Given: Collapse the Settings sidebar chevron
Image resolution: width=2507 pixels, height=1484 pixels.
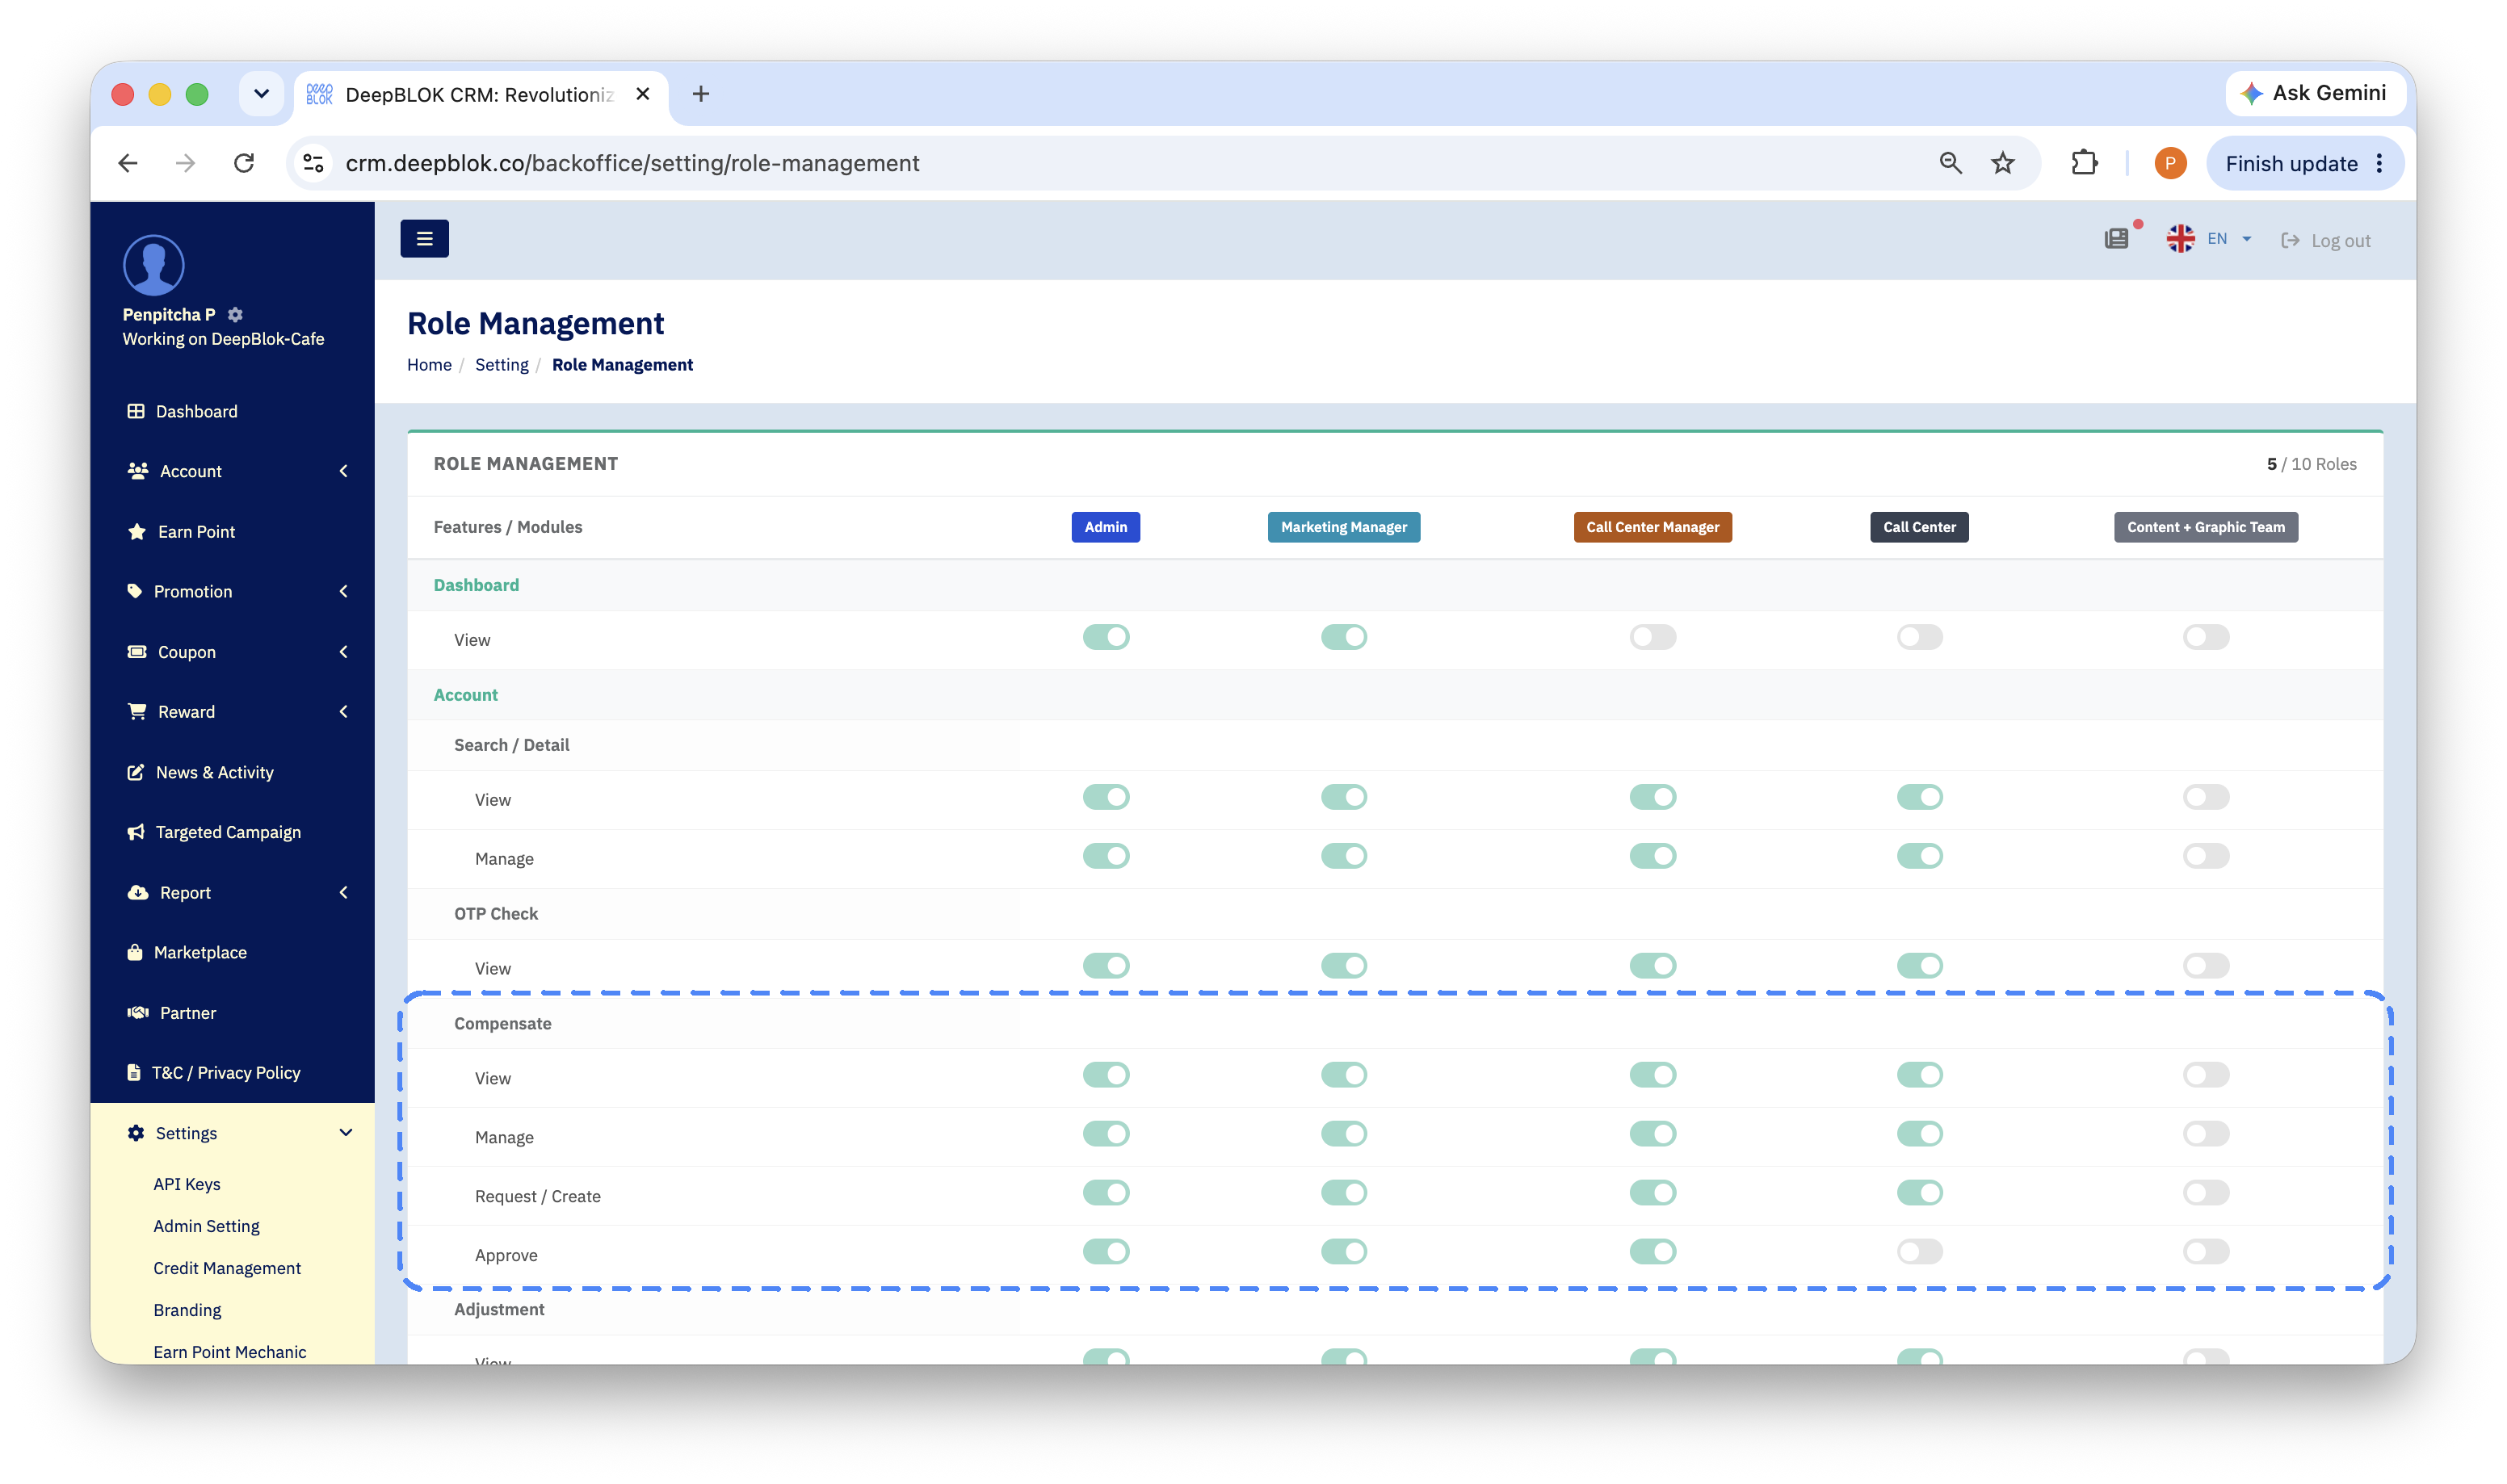Looking at the screenshot, I should point(346,1133).
